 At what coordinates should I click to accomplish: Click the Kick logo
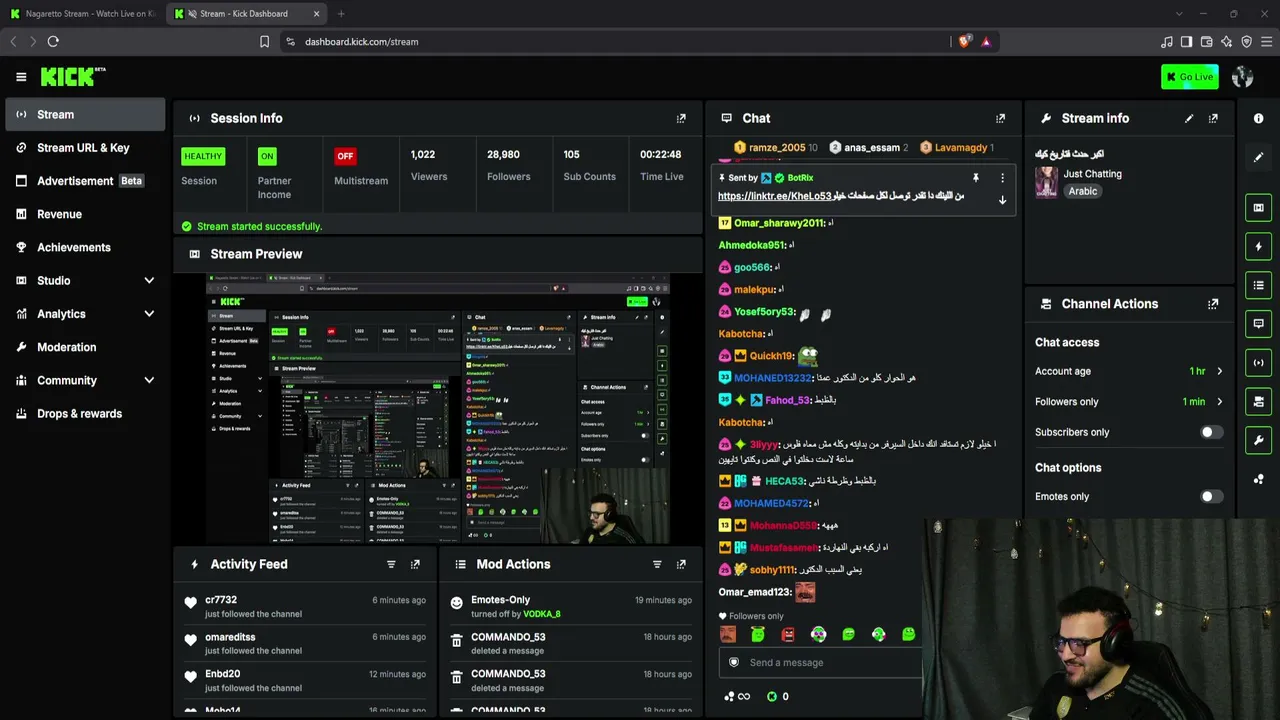pyautogui.click(x=73, y=77)
